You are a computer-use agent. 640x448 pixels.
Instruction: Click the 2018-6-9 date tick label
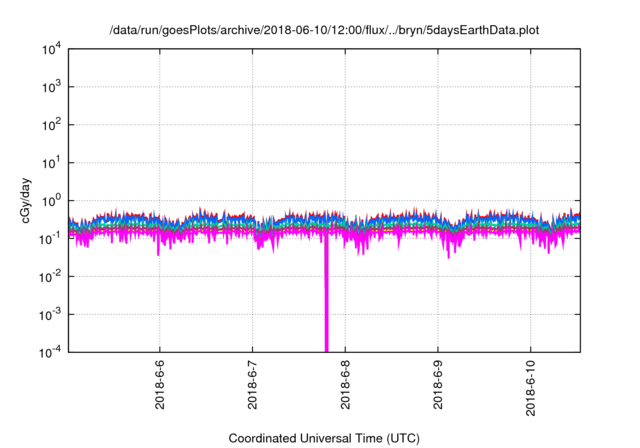click(x=438, y=384)
